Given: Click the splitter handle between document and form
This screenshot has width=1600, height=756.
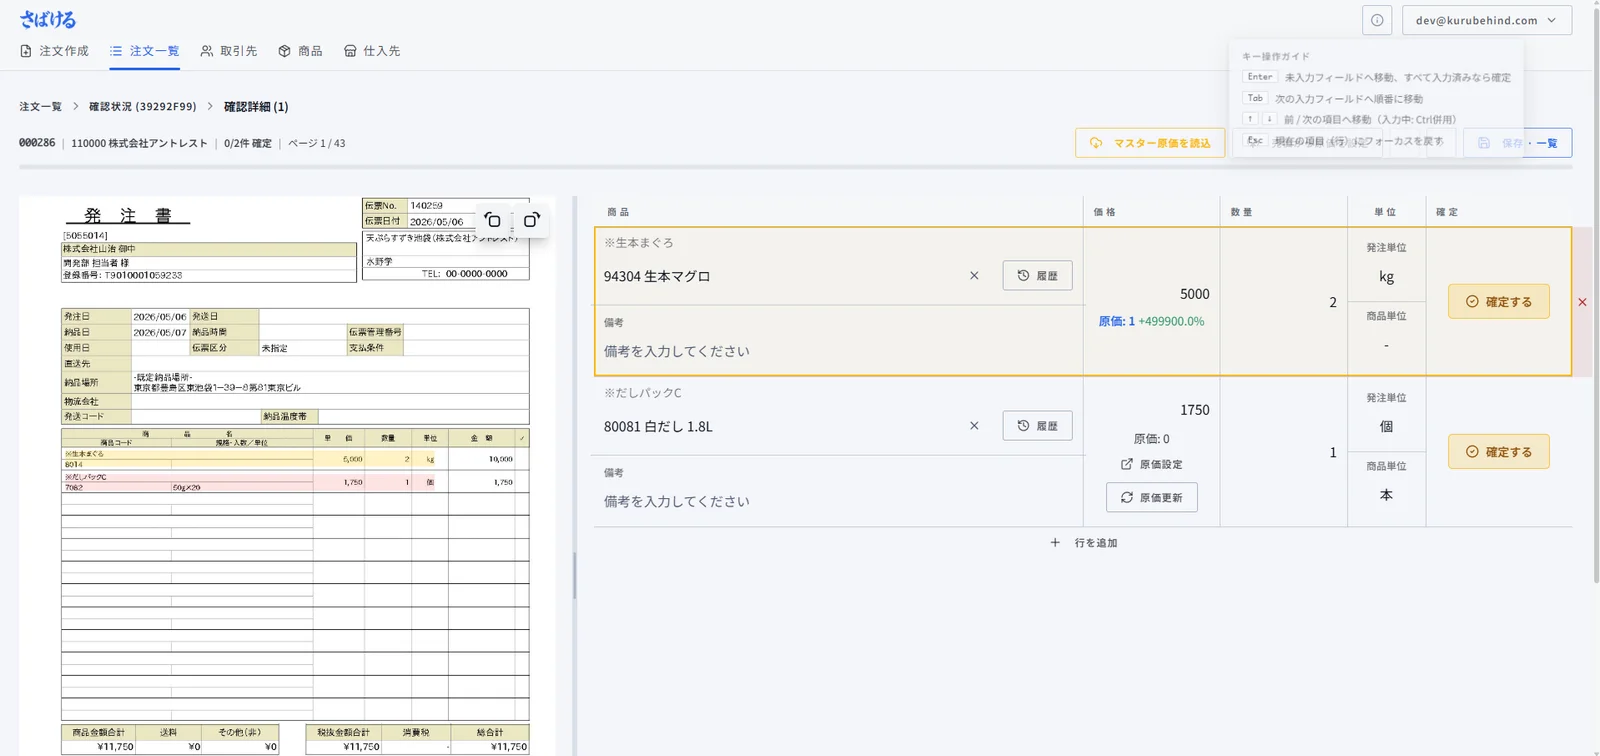Looking at the screenshot, I should click(x=574, y=575).
